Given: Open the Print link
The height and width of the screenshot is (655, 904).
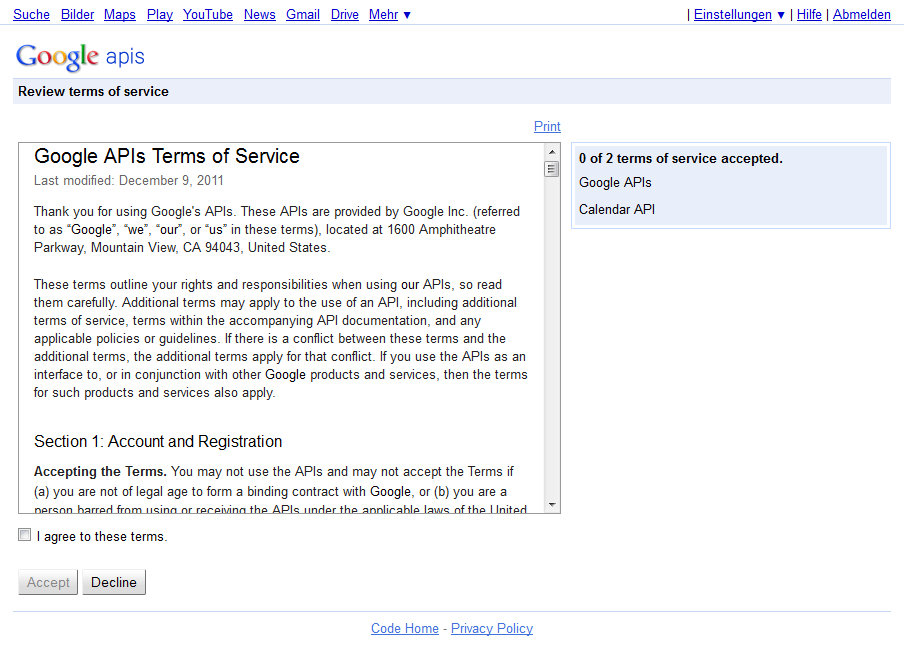Looking at the screenshot, I should coord(547,126).
